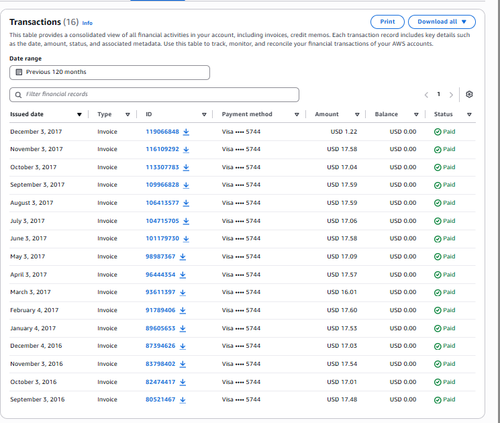This screenshot has width=500, height=423.
Task: Download invoice 104715705 via its download icon
Action: [186, 221]
